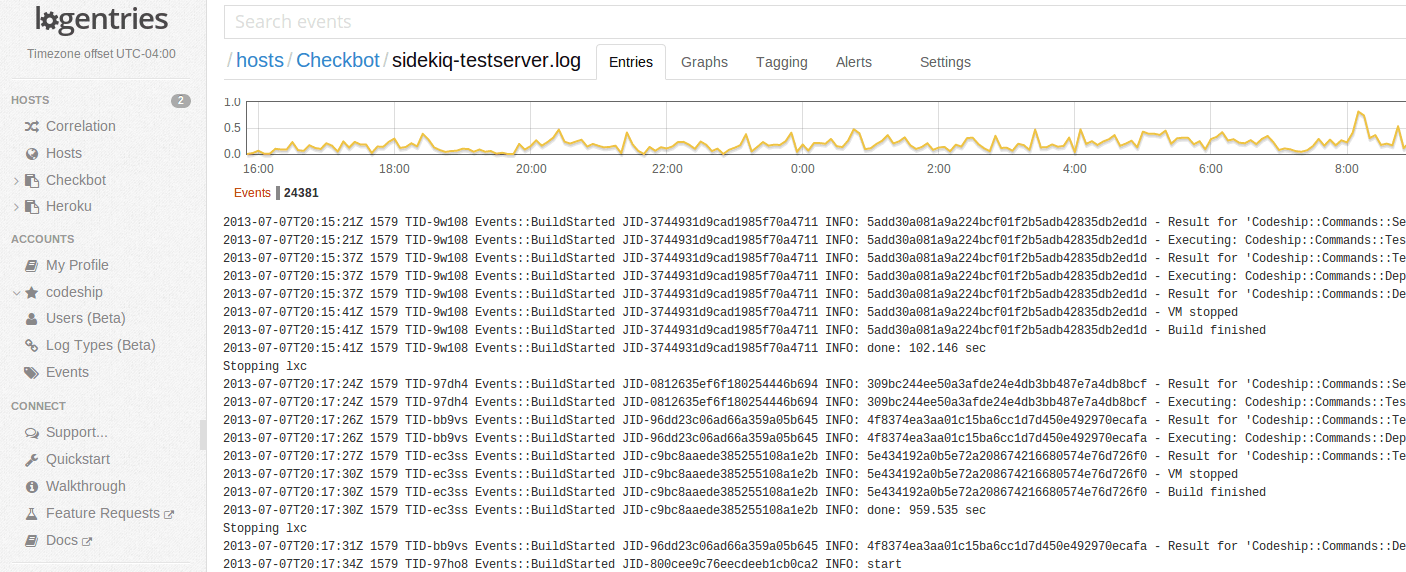Open the Graphs tab
Image resolution: width=1406 pixels, height=572 pixels.
704,62
